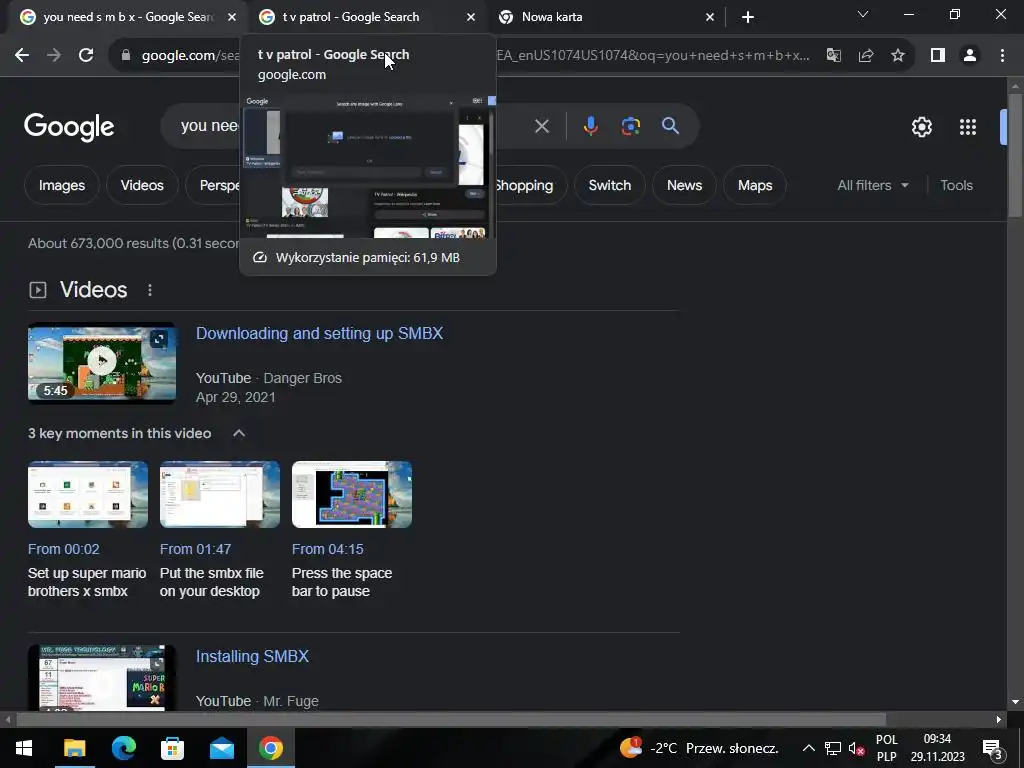The width and height of the screenshot is (1024, 768).
Task: Bookmark this page with the star icon
Action: pos(898,56)
